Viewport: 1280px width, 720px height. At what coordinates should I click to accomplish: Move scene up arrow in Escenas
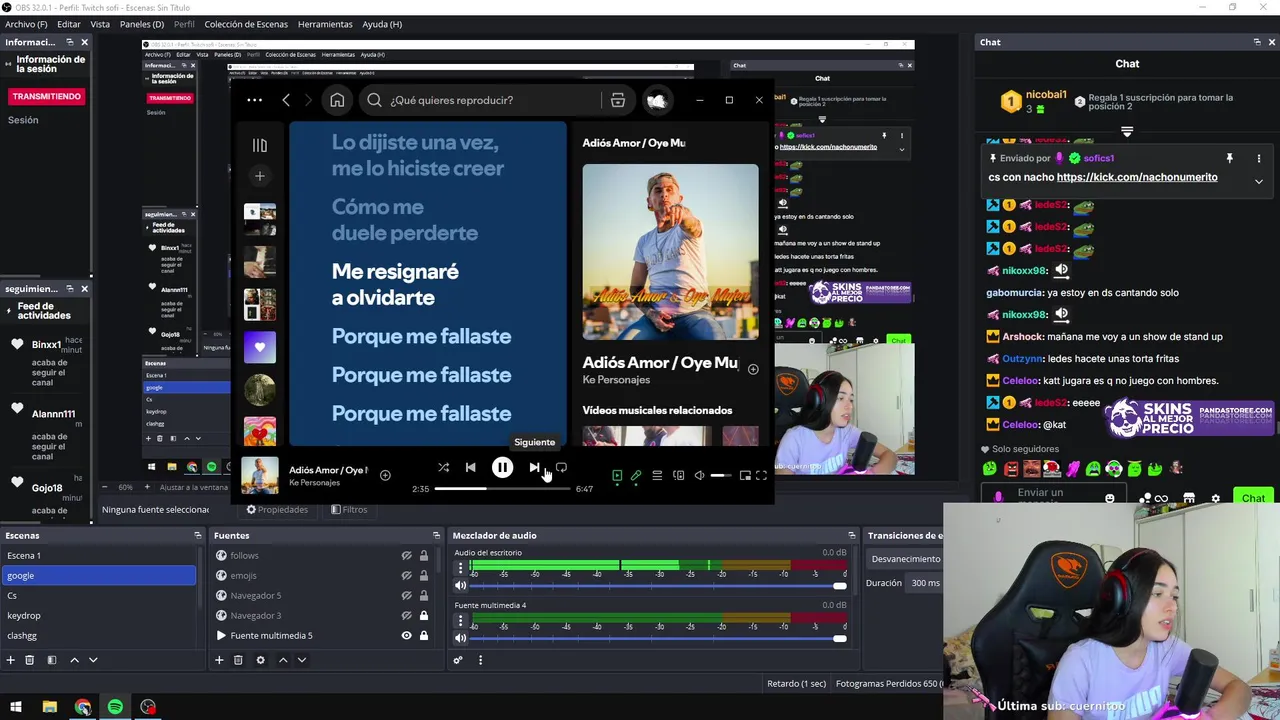tap(74, 660)
